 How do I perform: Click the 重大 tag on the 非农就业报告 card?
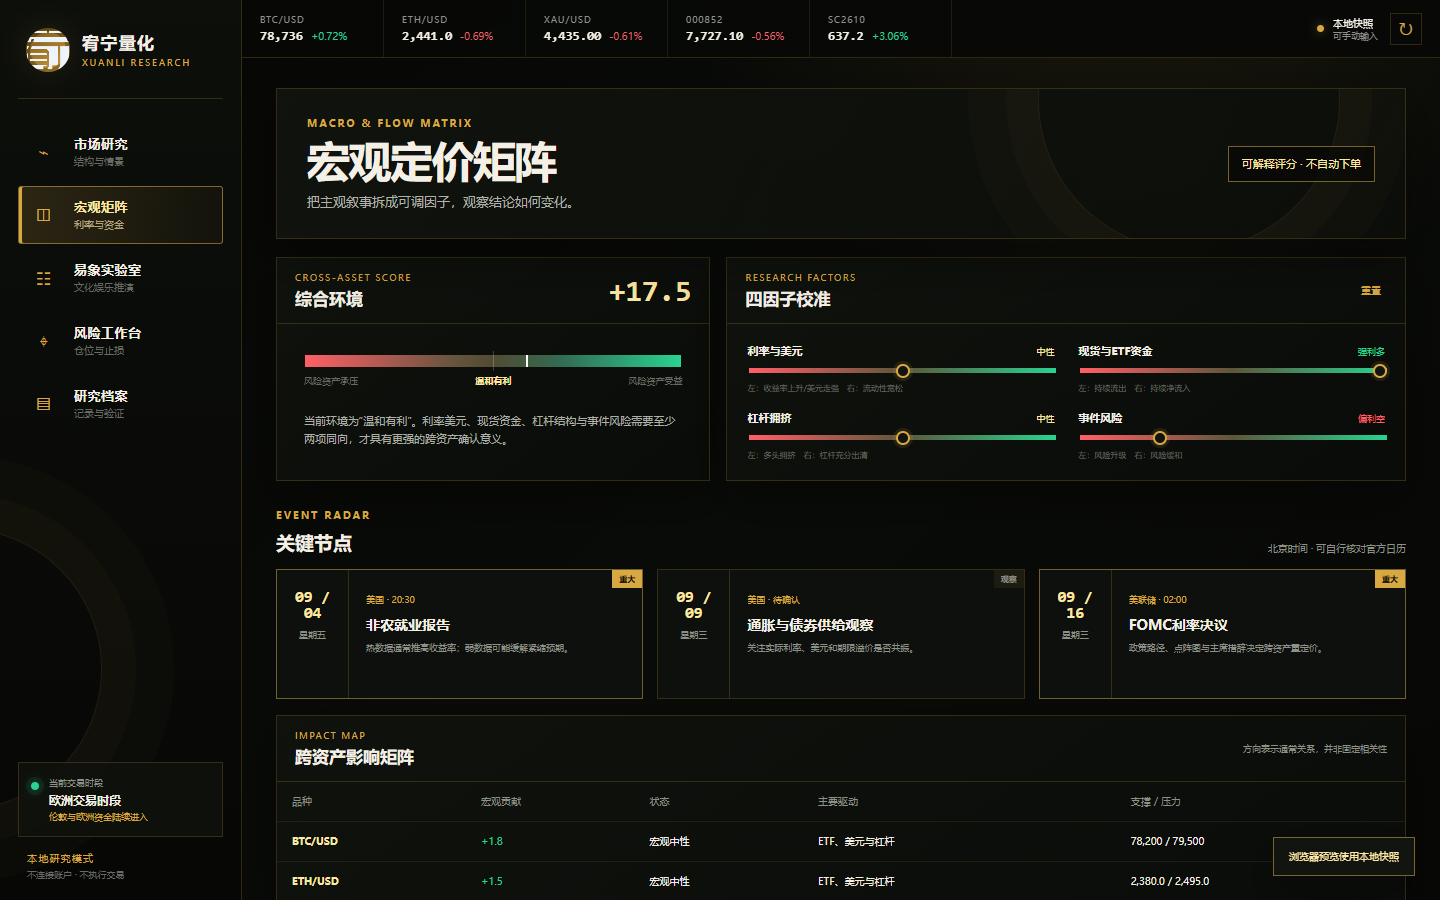(x=627, y=579)
